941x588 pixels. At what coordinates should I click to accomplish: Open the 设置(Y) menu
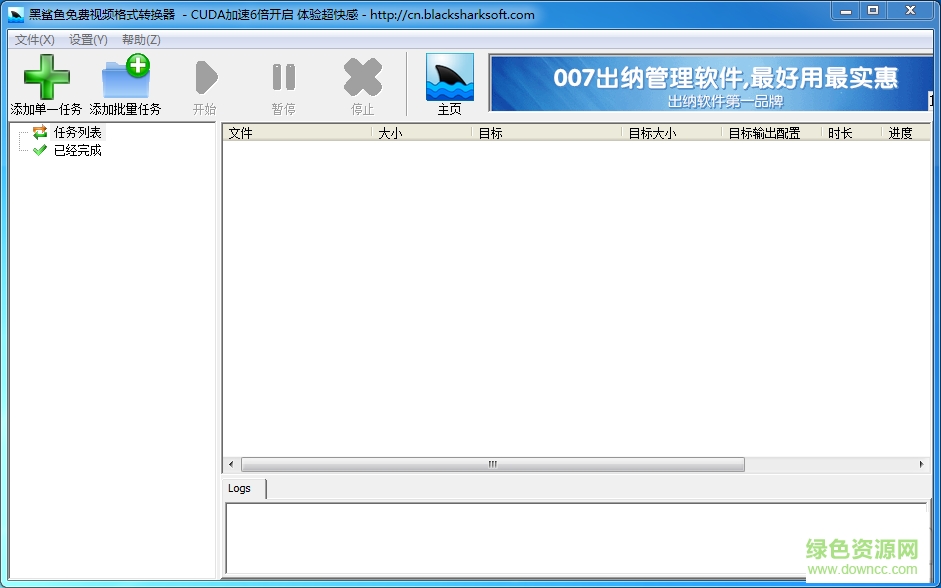click(x=87, y=39)
